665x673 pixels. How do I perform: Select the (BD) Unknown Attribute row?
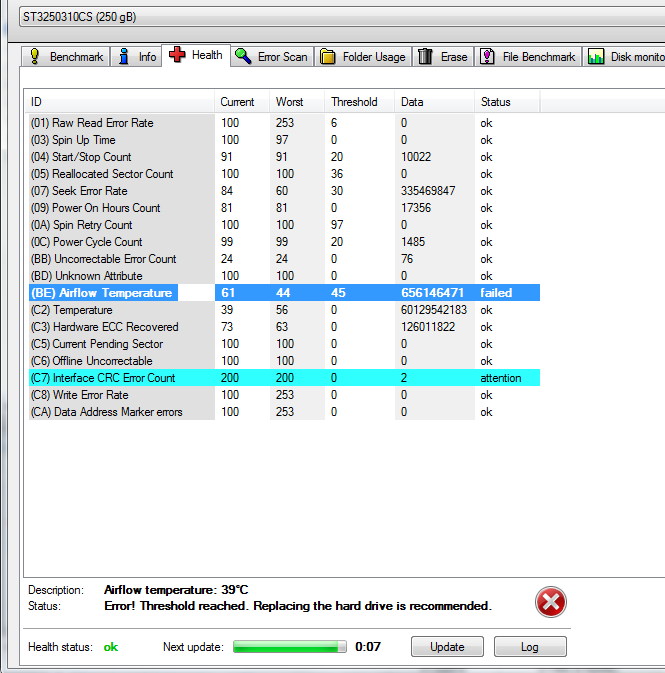tap(284, 276)
